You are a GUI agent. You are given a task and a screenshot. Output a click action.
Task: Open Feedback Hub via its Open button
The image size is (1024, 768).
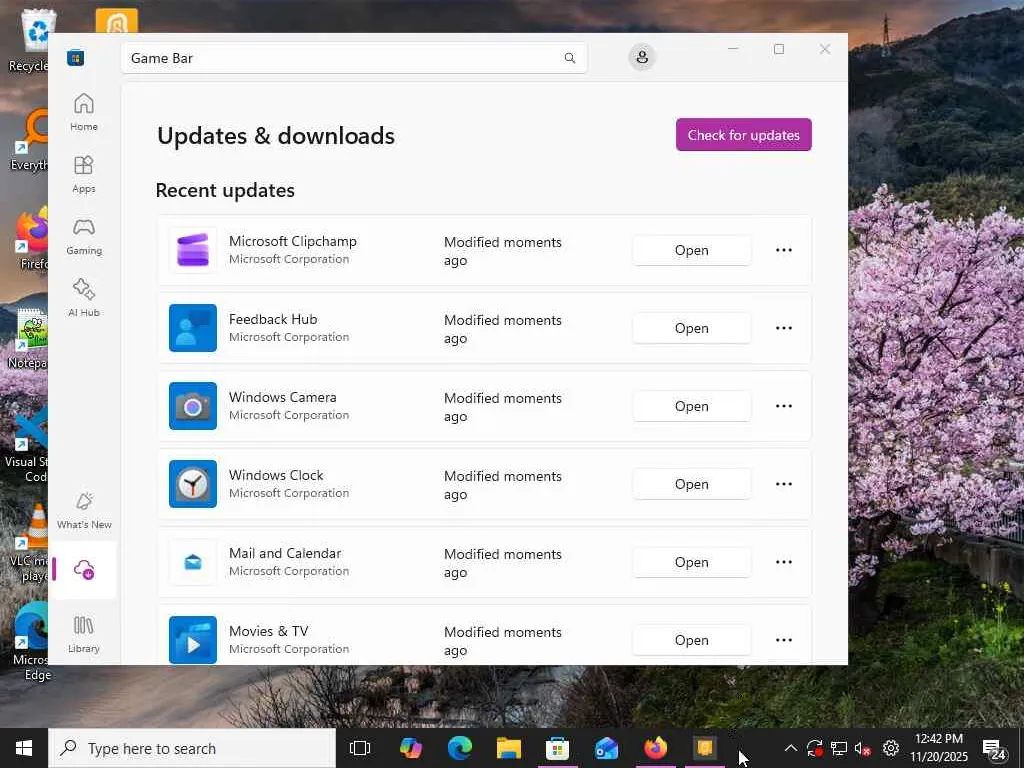click(692, 328)
